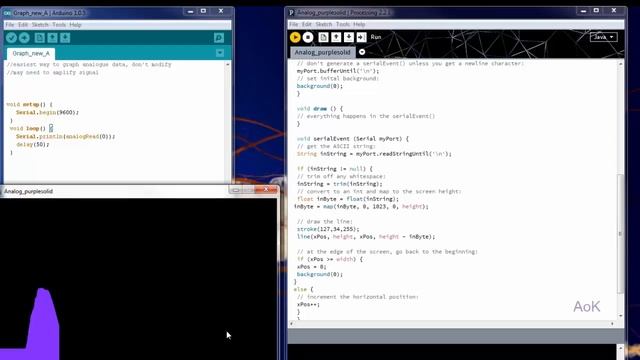The image size is (640, 360).
Task: Click scroll-down arrow in Processing editor
Action: click(x=620, y=316)
